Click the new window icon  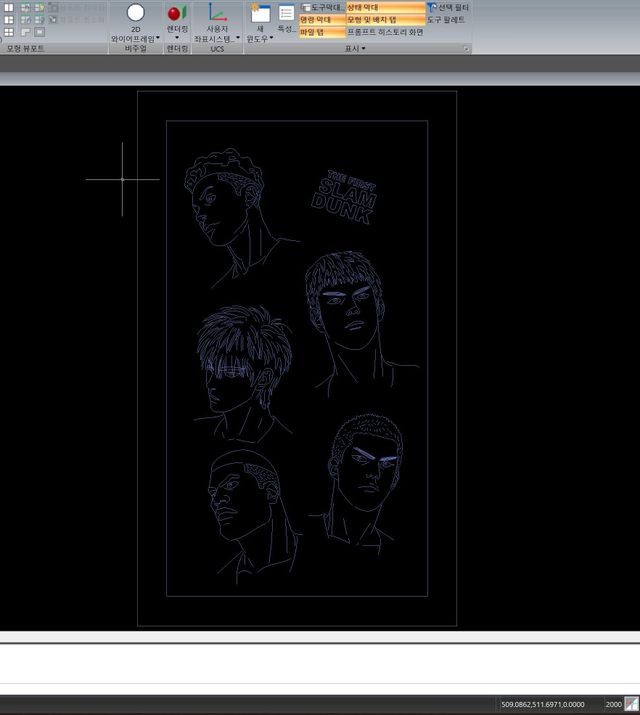[260, 13]
